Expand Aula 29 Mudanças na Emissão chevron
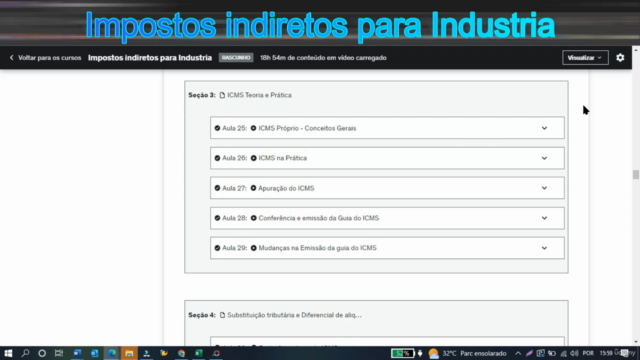The image size is (640, 360). (544, 248)
